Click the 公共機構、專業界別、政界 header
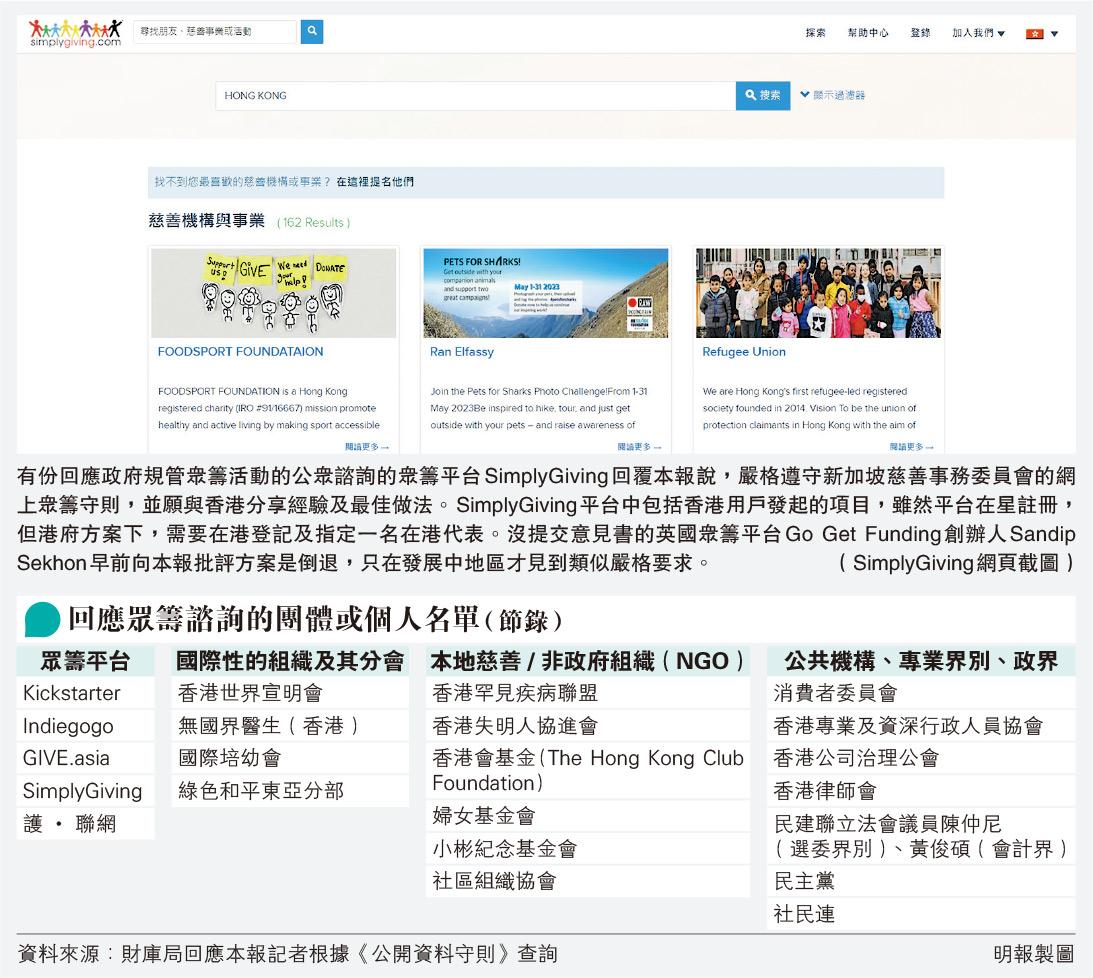1093x978 pixels. coord(921,661)
